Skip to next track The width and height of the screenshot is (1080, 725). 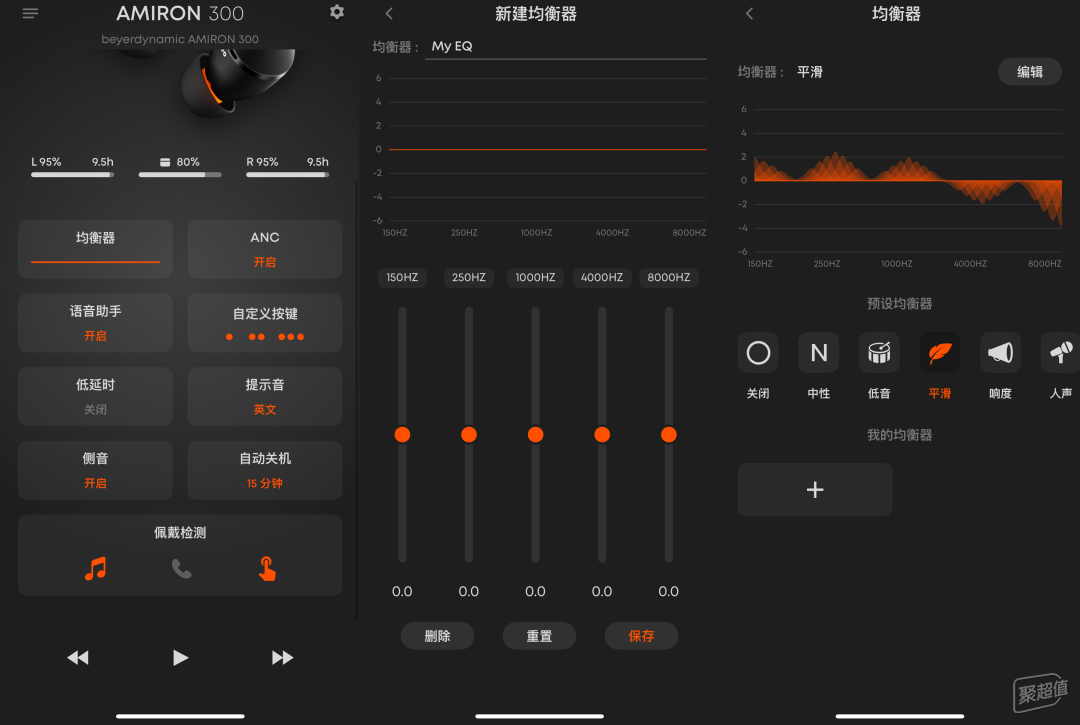point(282,658)
